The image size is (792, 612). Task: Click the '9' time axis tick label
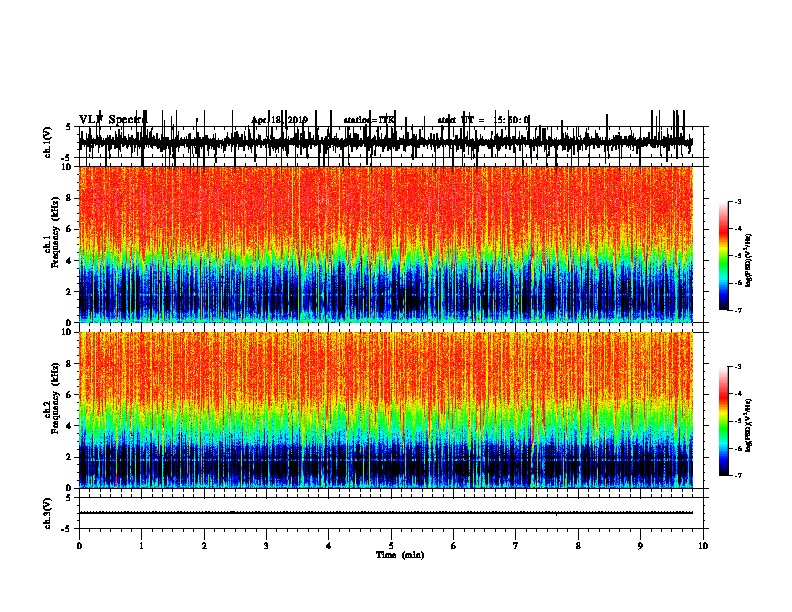pyautogui.click(x=640, y=546)
